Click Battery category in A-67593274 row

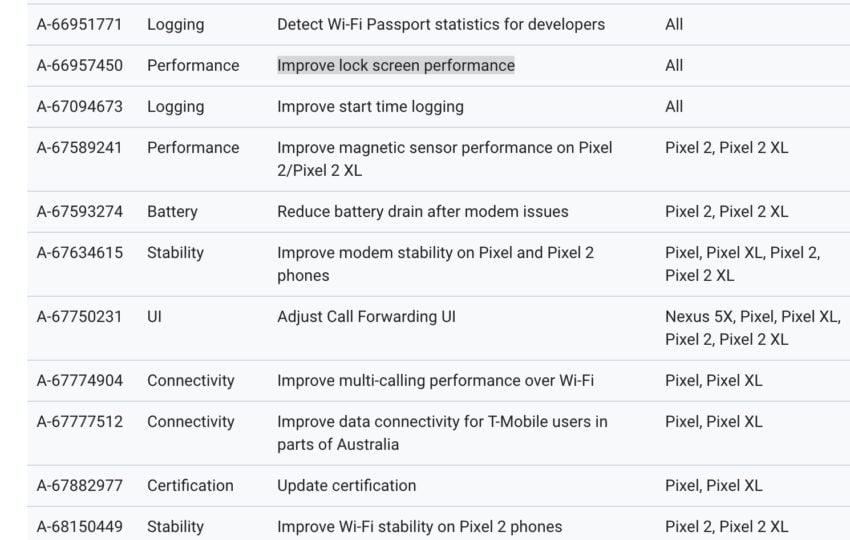tap(172, 212)
